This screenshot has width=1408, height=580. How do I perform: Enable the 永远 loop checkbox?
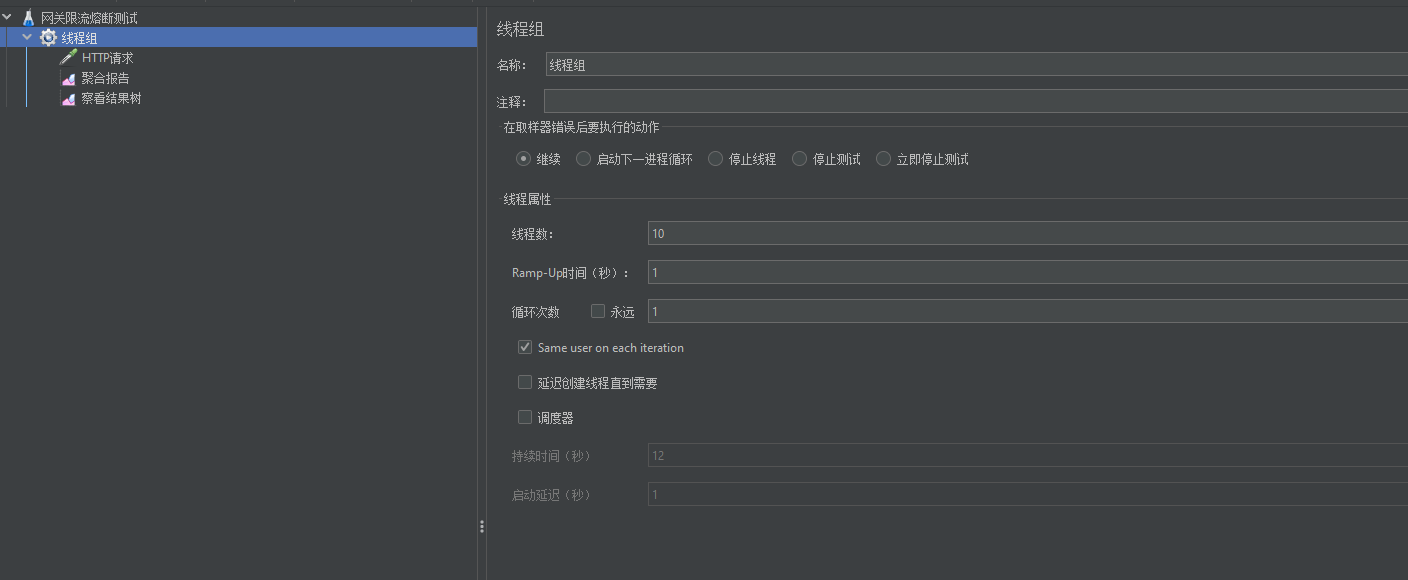click(598, 311)
